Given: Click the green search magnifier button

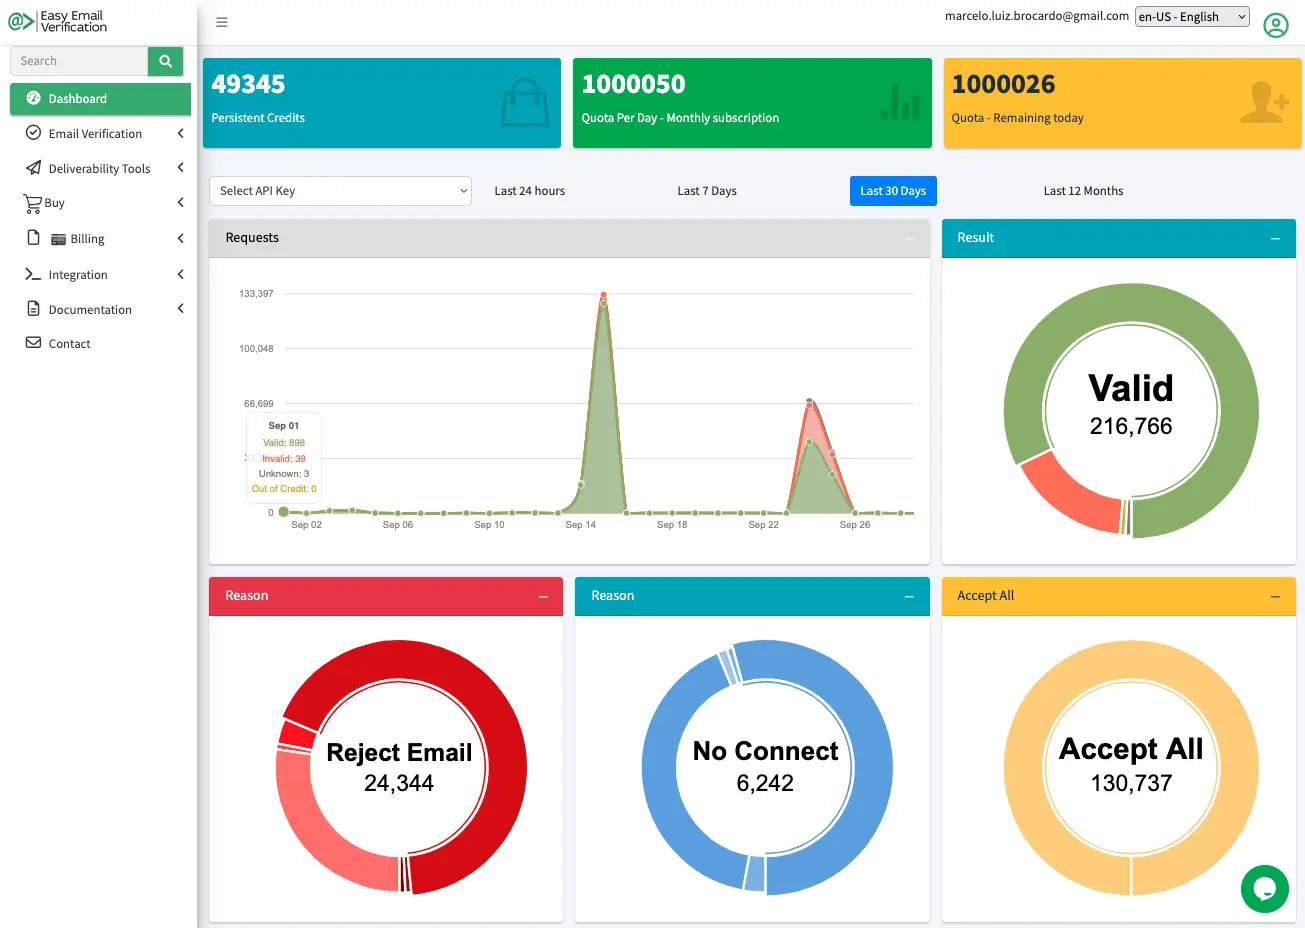Looking at the screenshot, I should pos(166,61).
